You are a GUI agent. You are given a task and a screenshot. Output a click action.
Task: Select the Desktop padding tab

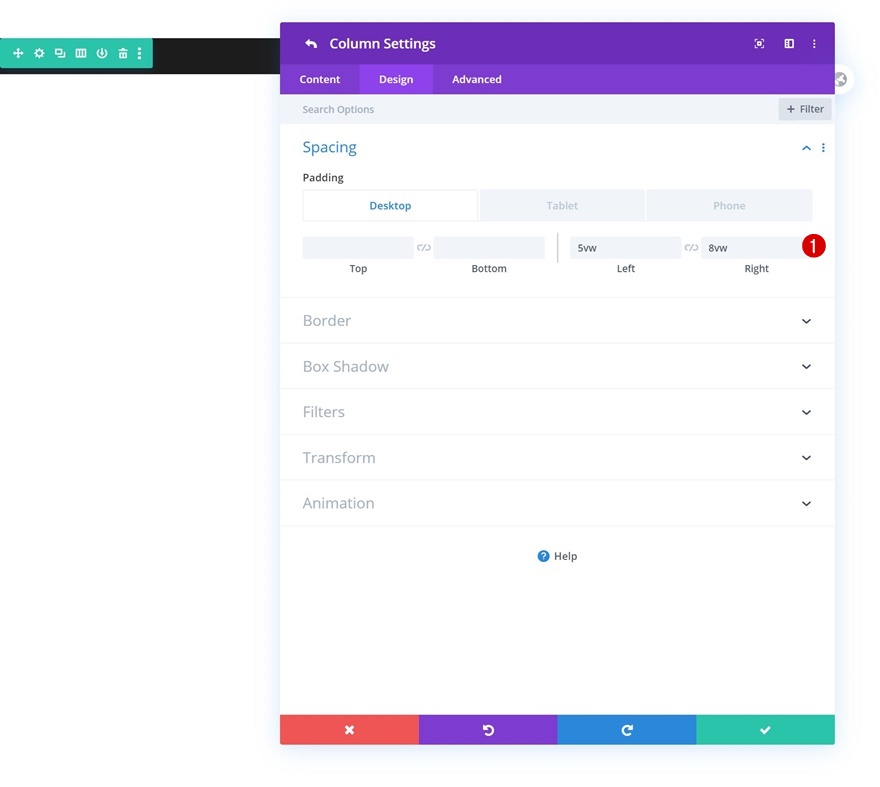click(x=390, y=205)
